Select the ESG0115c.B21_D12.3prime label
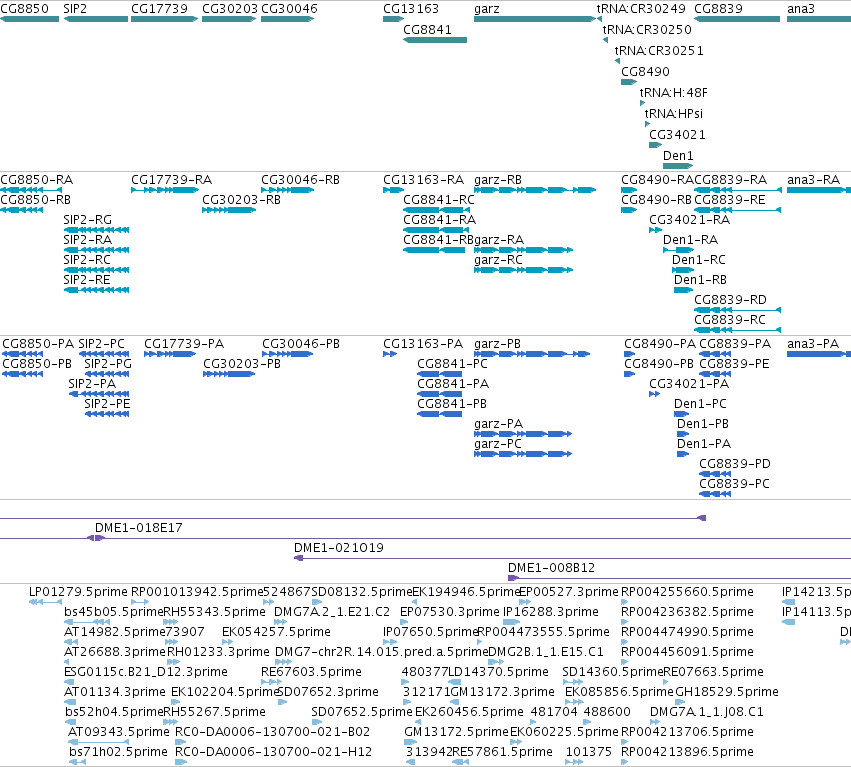 click(145, 672)
